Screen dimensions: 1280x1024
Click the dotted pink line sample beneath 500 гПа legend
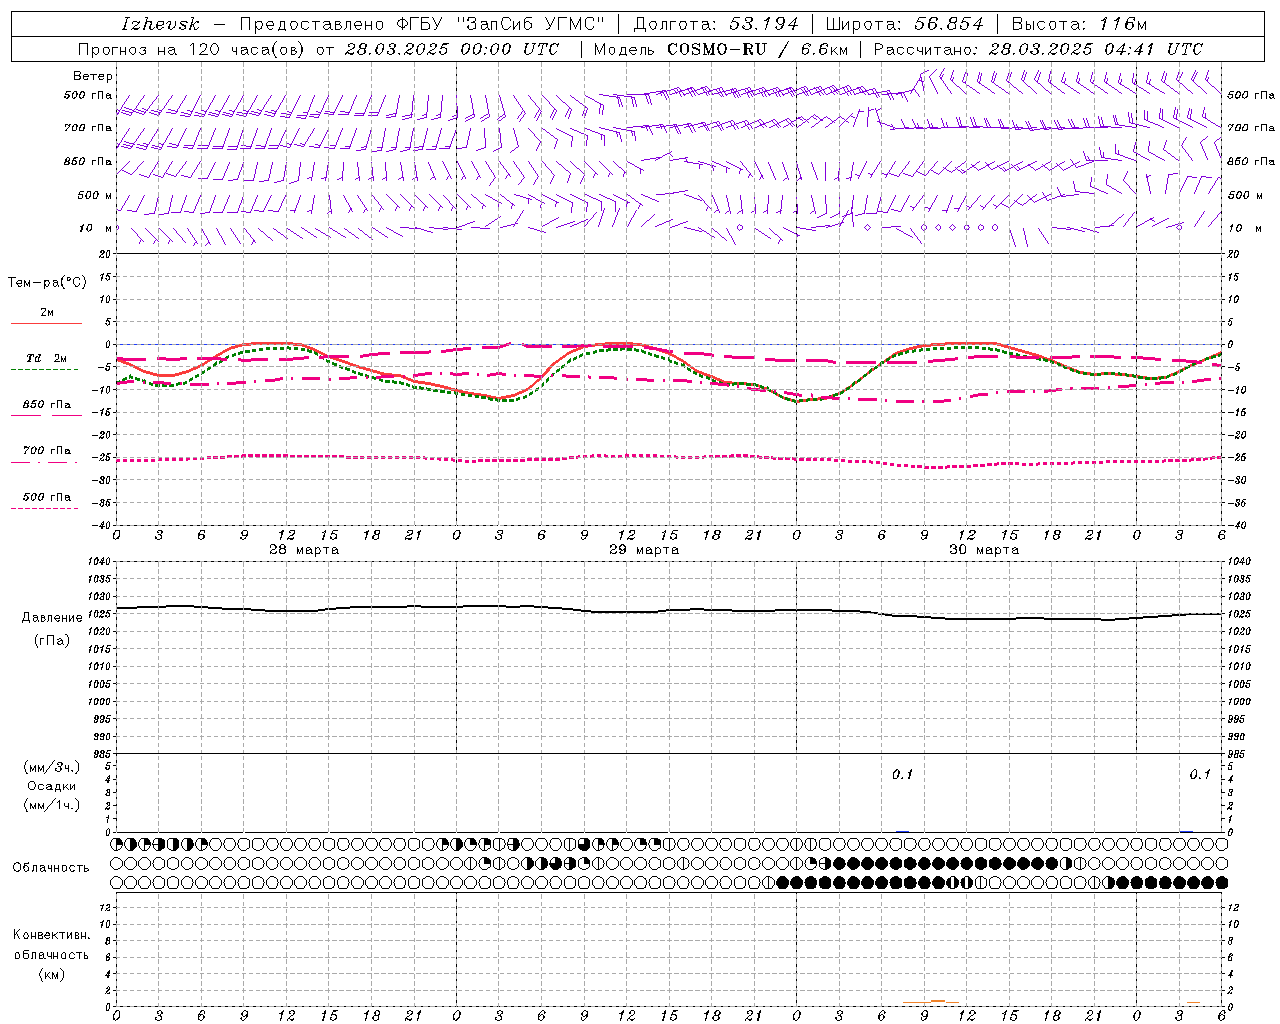(44, 508)
